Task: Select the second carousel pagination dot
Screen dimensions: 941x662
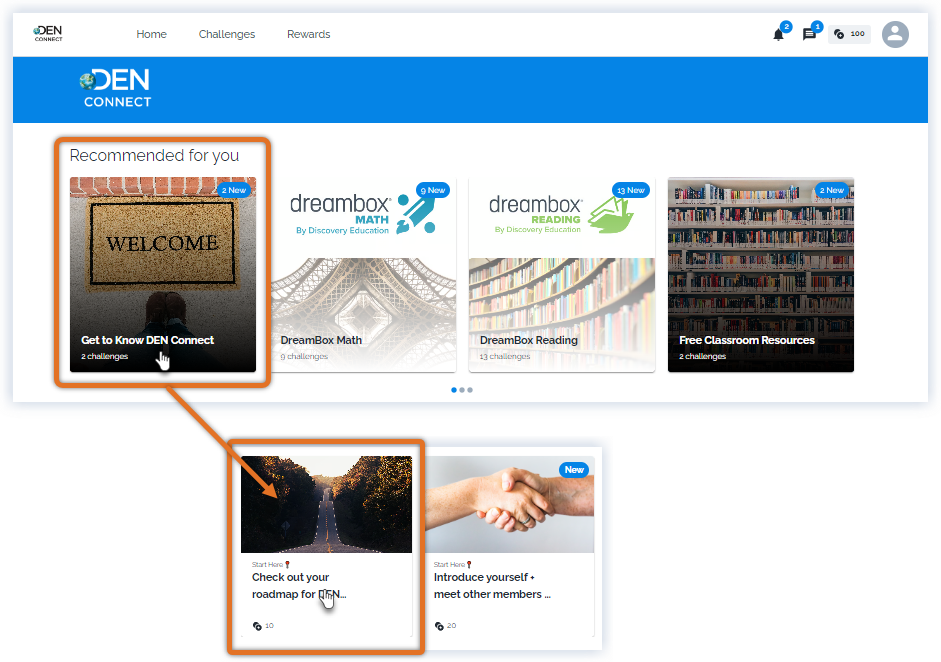Action: pos(462,390)
